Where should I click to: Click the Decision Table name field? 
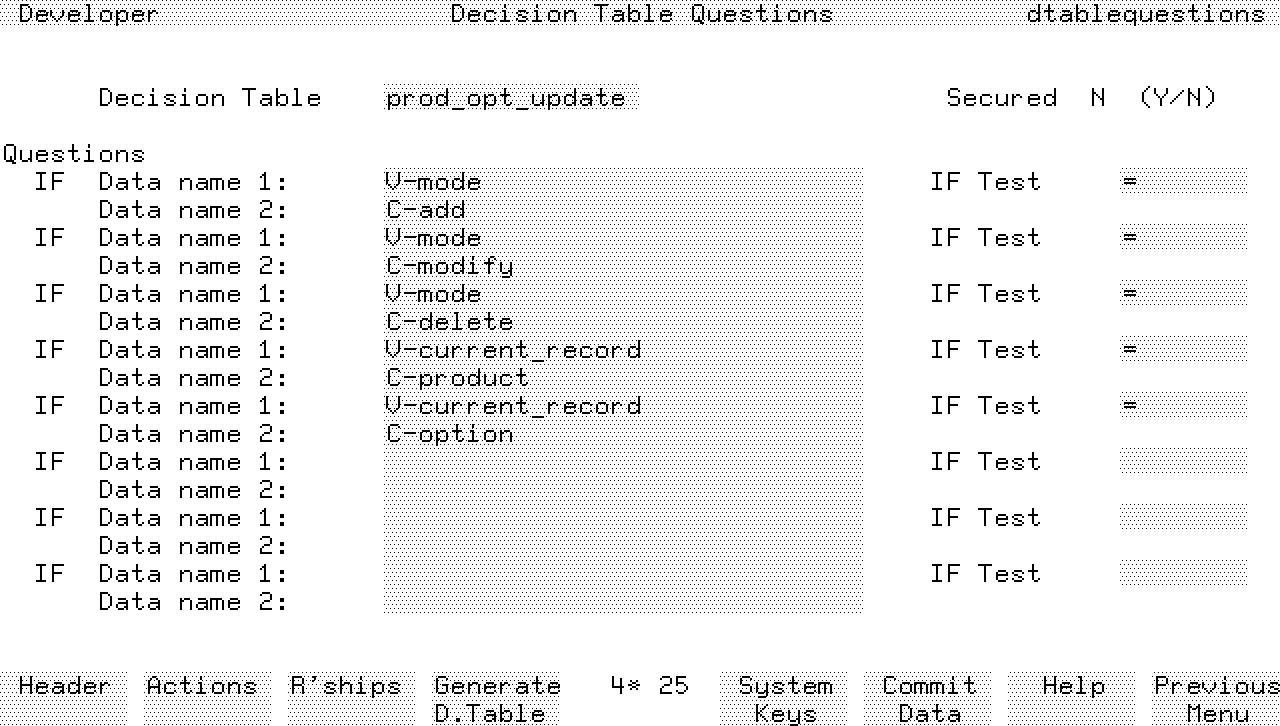pyautogui.click(x=510, y=98)
